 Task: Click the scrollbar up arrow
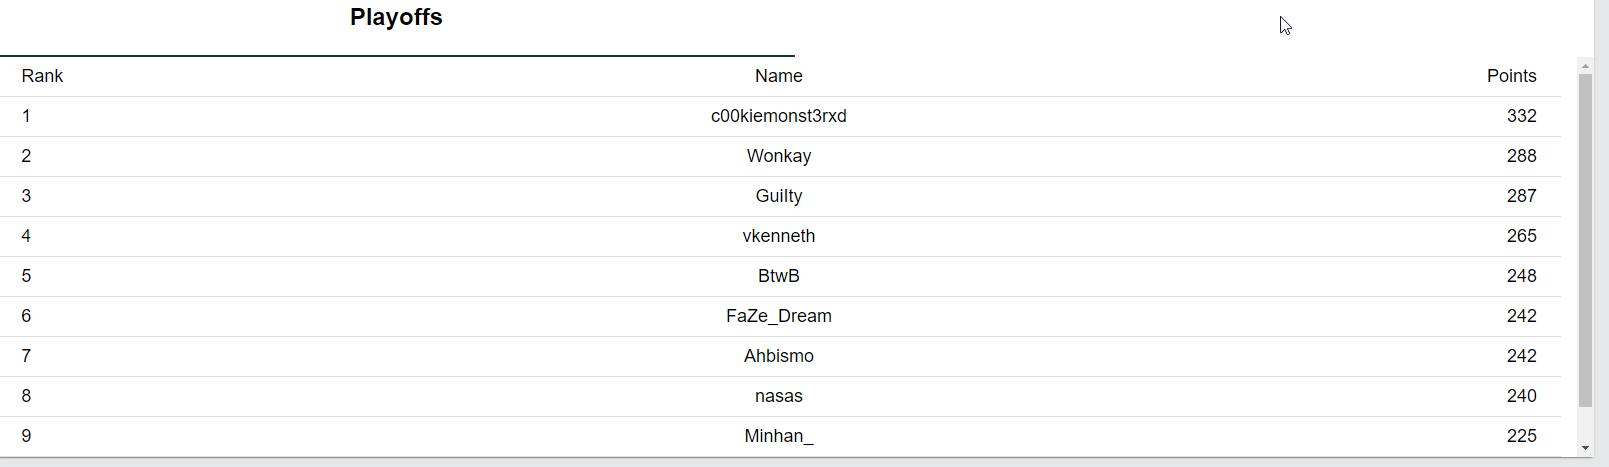tap(1585, 66)
